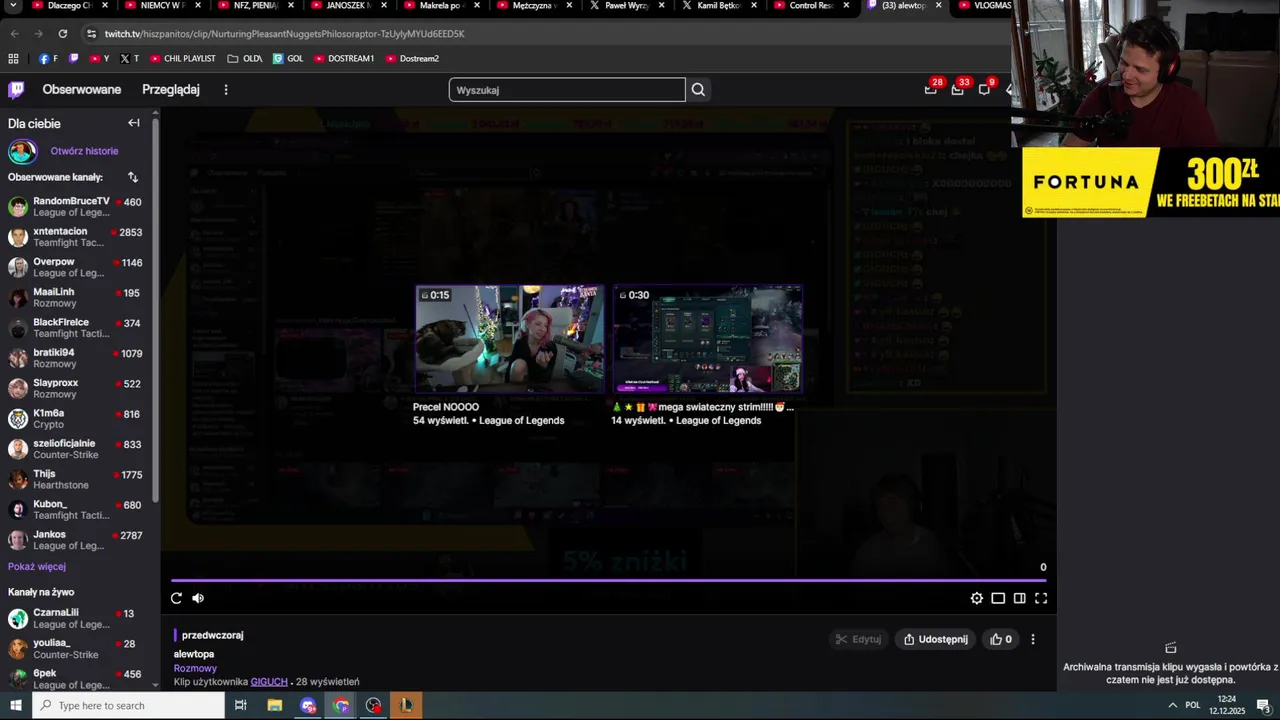Open Kubon_ channel in sidebar
This screenshot has height=720, width=1280.
(76, 509)
